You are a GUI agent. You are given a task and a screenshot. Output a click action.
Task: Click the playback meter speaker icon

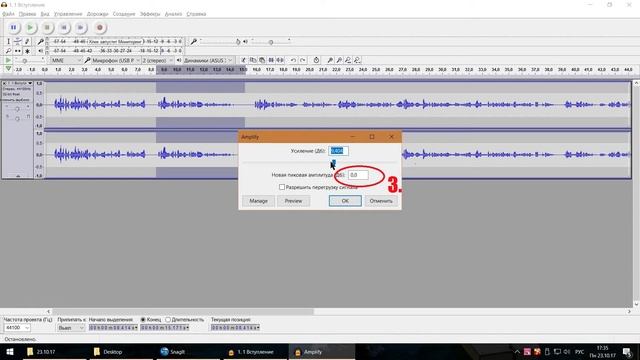(x=40, y=51)
